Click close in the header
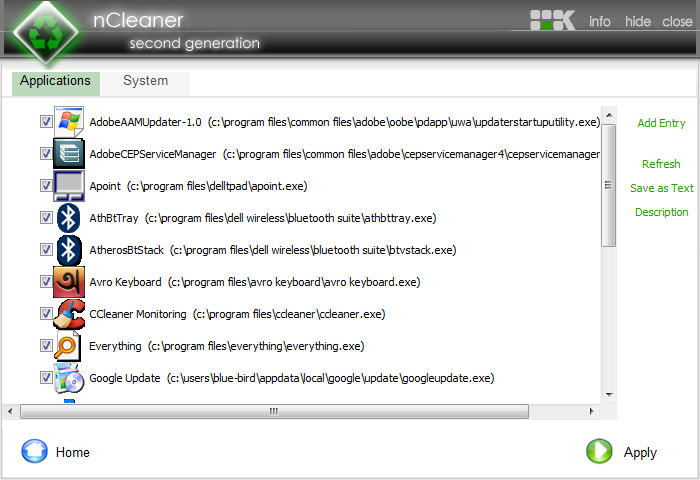 (x=677, y=21)
